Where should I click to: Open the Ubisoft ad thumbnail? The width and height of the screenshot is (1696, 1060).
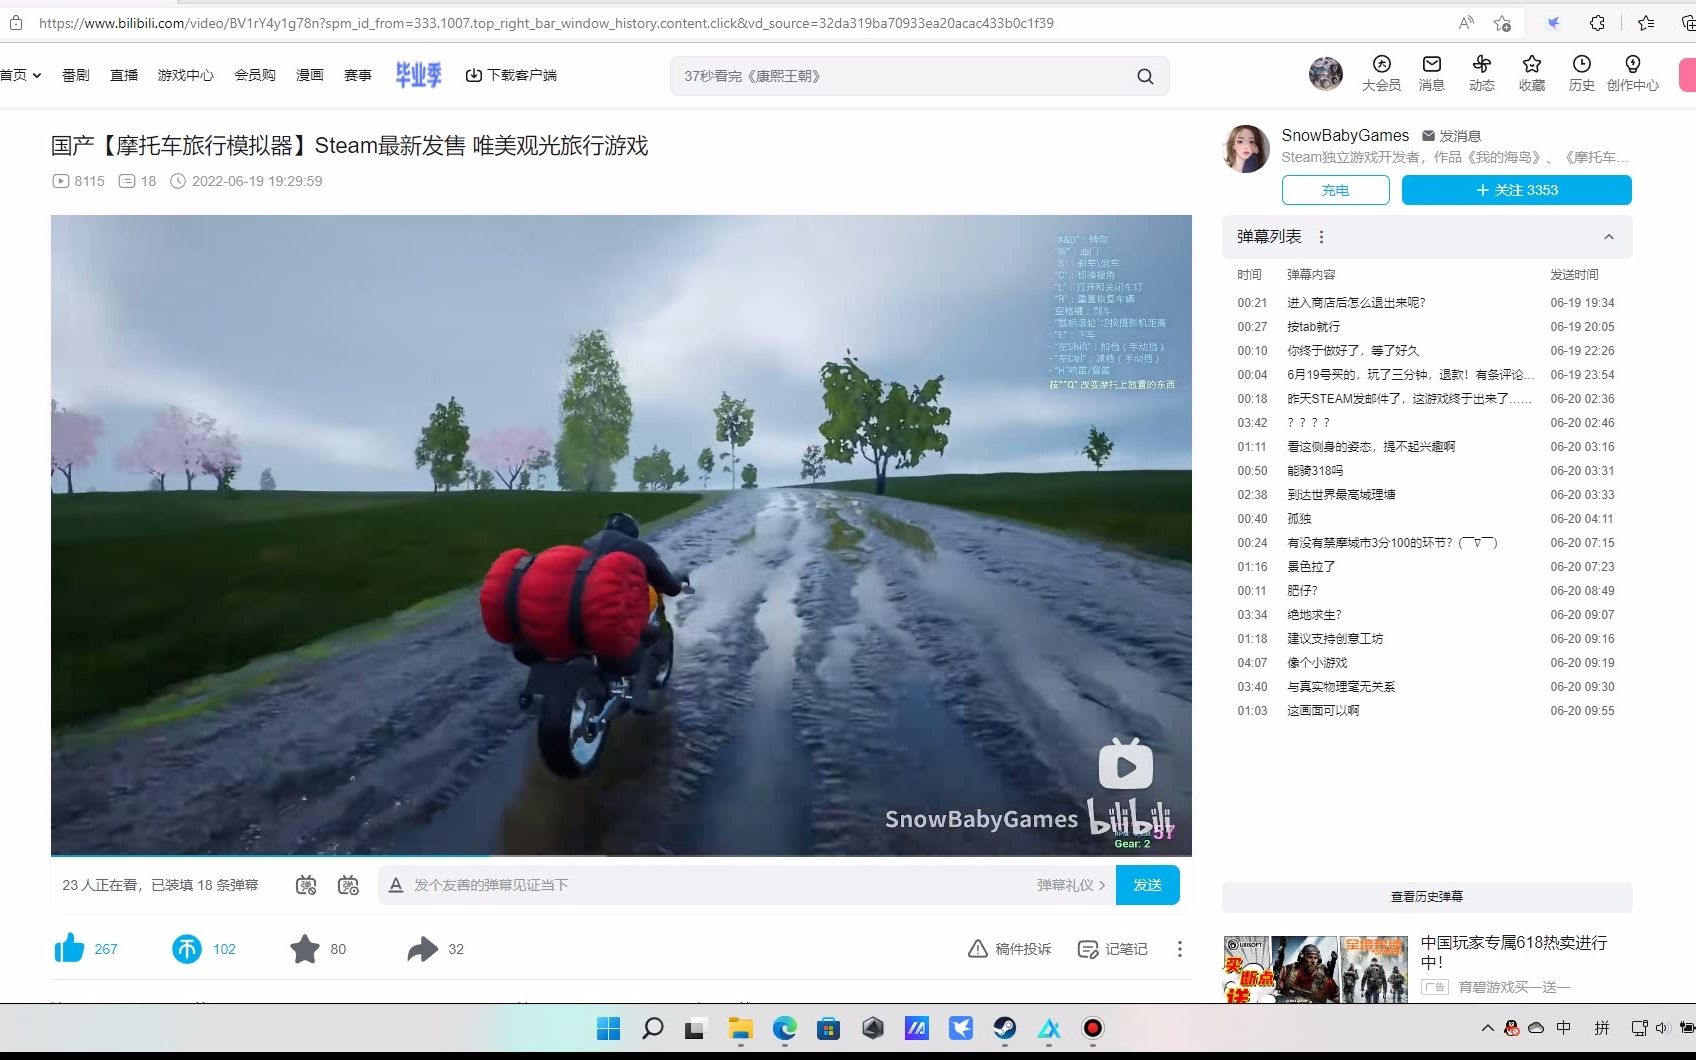(x=1316, y=969)
